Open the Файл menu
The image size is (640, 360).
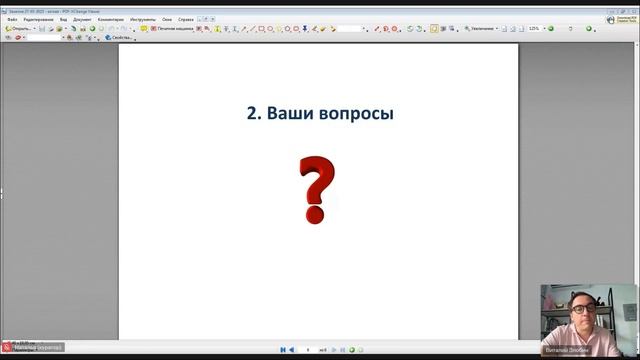coord(12,20)
